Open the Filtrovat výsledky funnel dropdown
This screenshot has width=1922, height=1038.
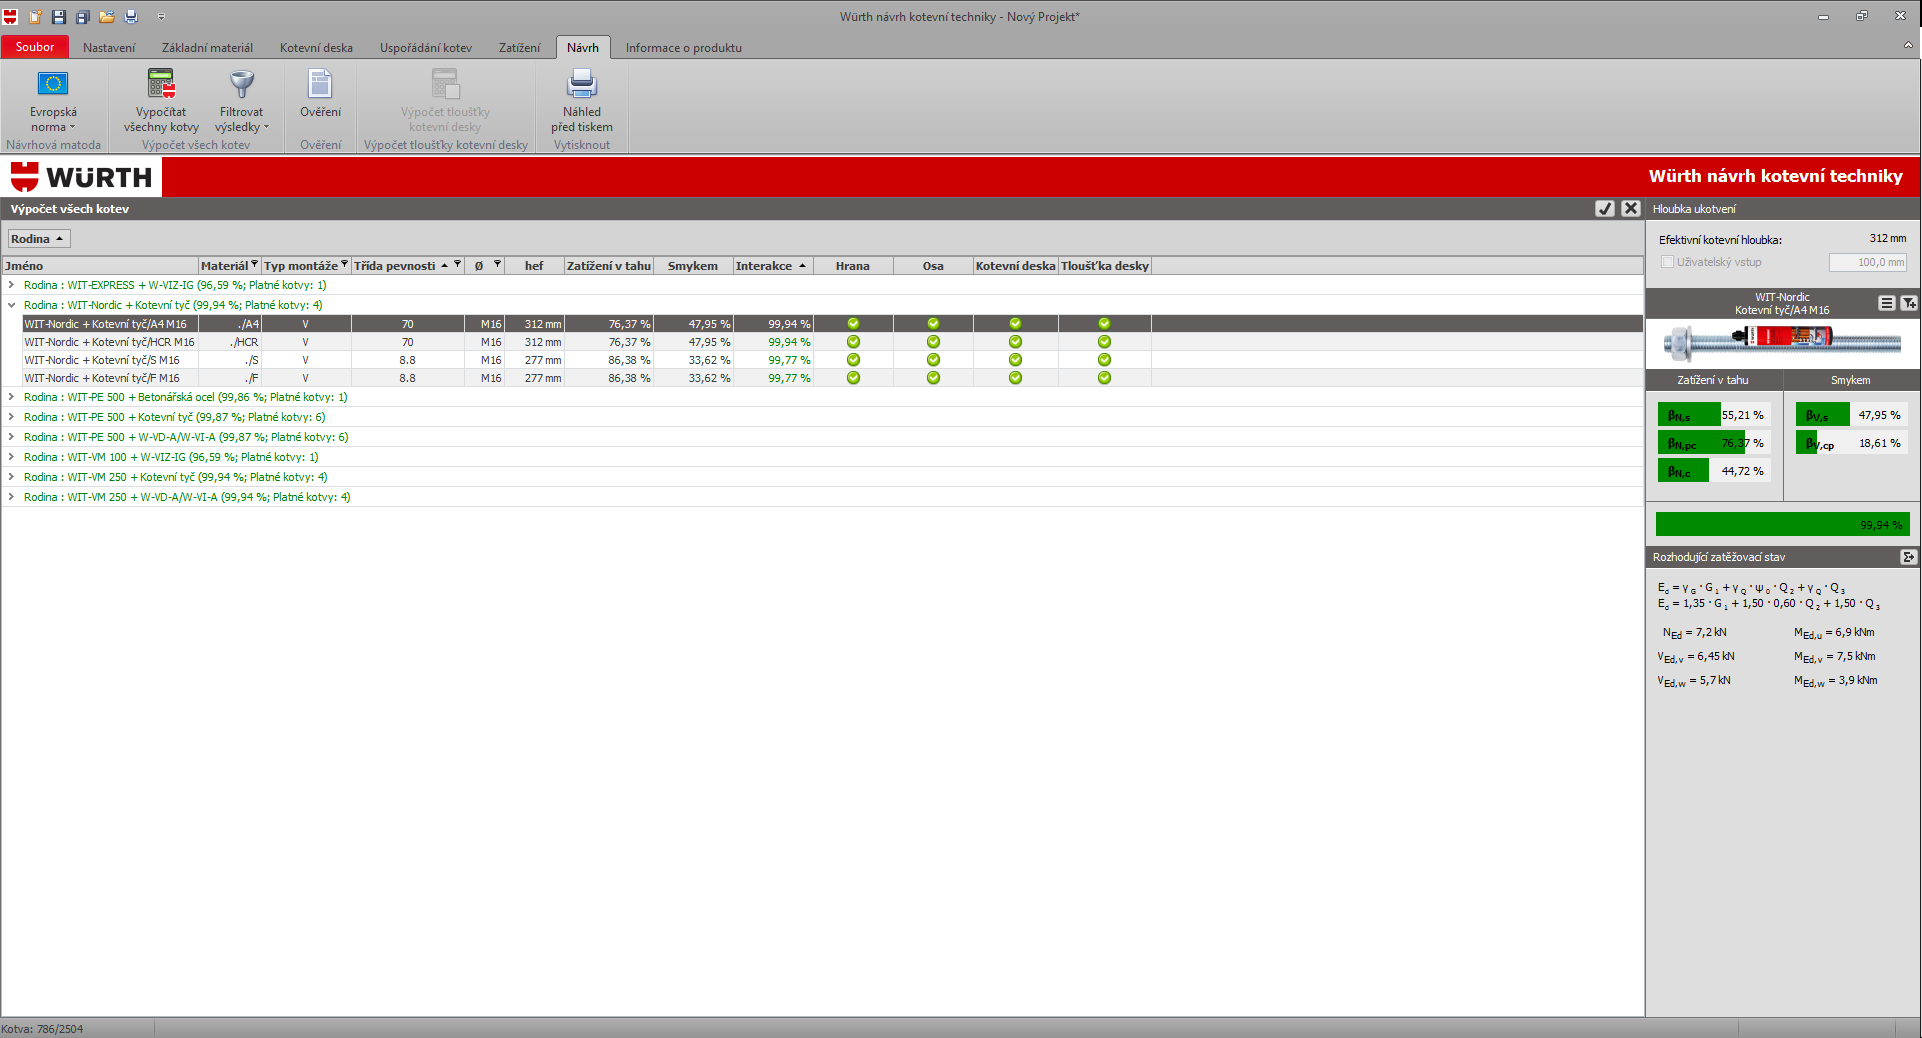click(241, 101)
